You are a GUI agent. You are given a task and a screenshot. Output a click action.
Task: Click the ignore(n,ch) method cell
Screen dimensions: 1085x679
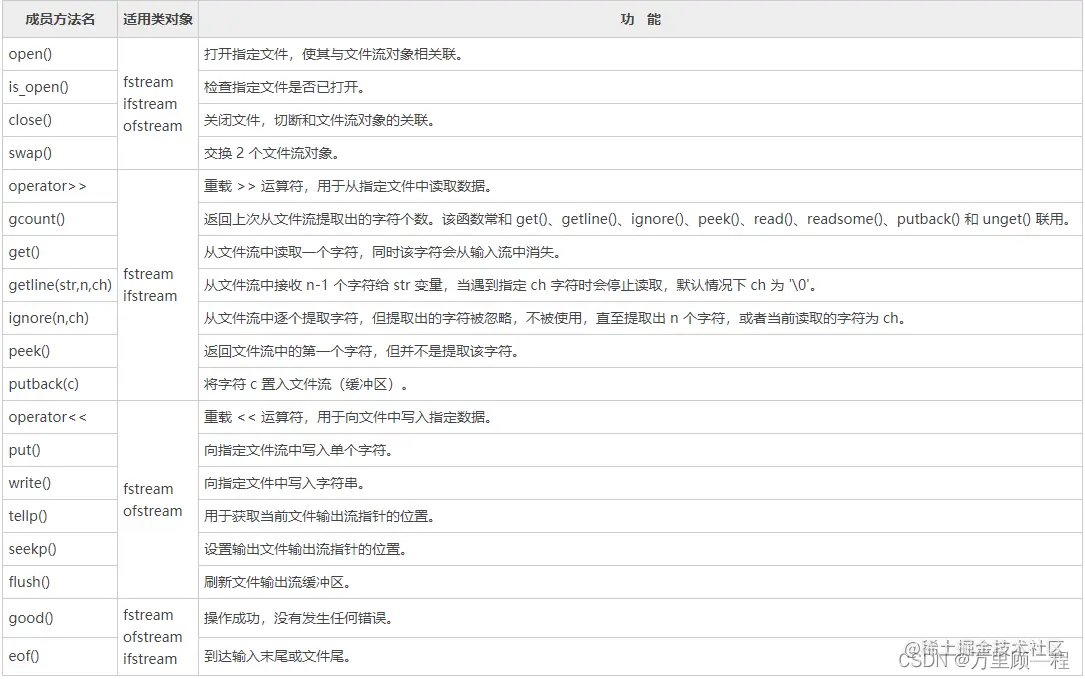pos(60,318)
